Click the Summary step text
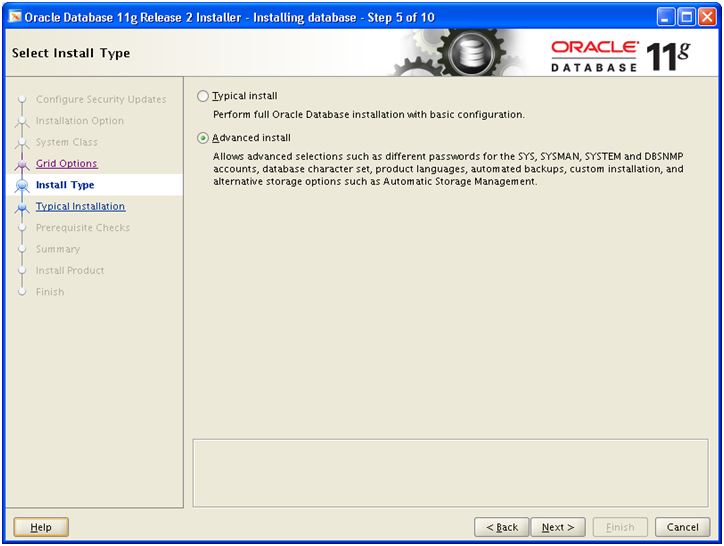 [58, 249]
